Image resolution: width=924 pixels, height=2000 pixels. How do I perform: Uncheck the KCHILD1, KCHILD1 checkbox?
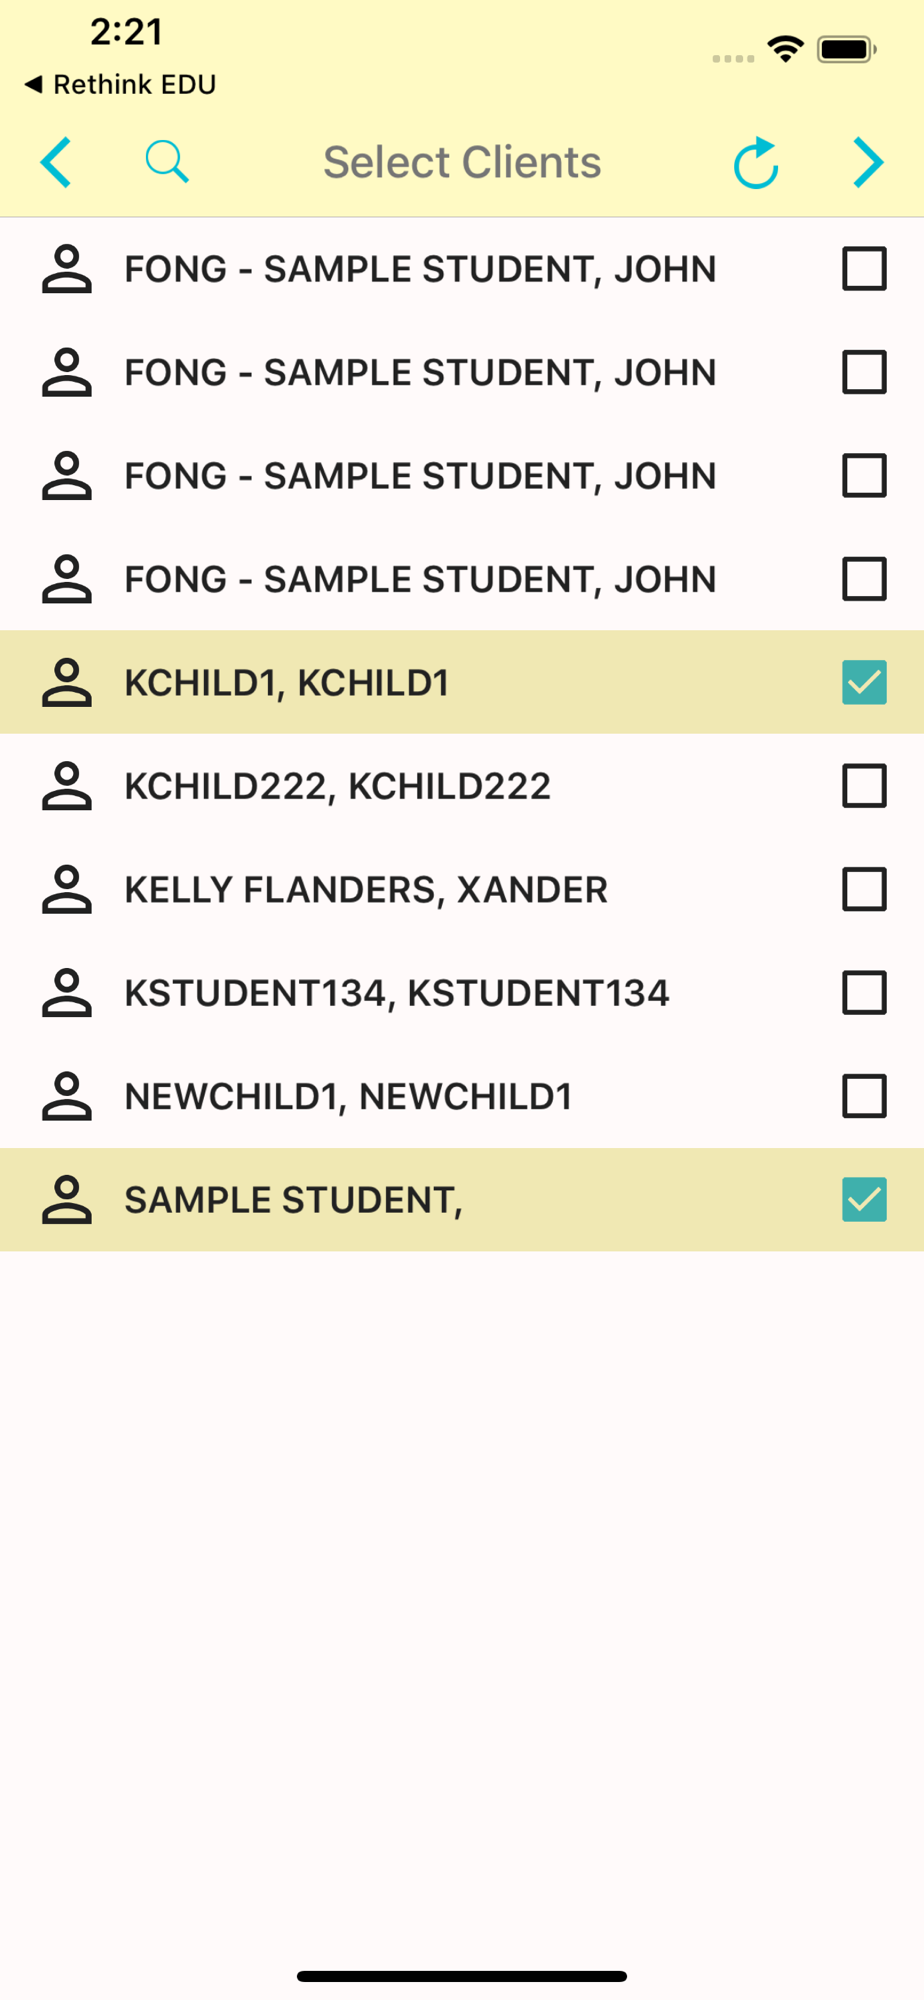[x=864, y=683]
